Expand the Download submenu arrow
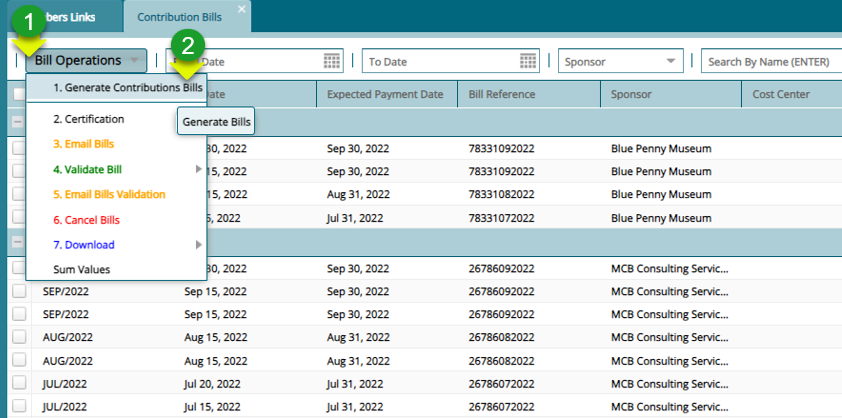 click(x=199, y=245)
